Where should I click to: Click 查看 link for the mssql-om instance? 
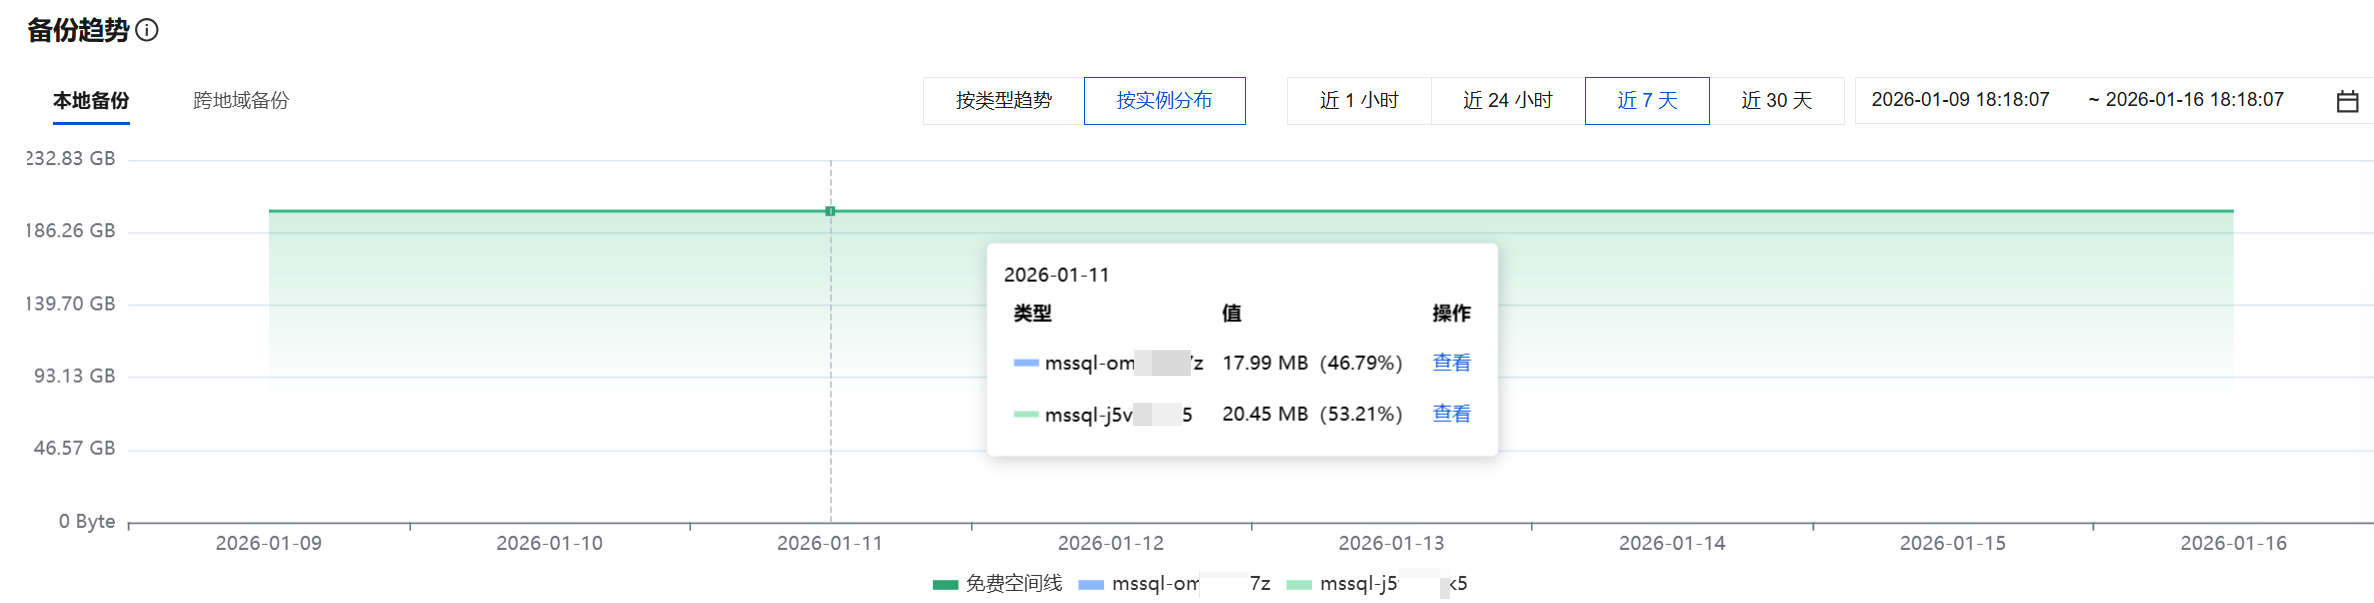pos(1451,363)
